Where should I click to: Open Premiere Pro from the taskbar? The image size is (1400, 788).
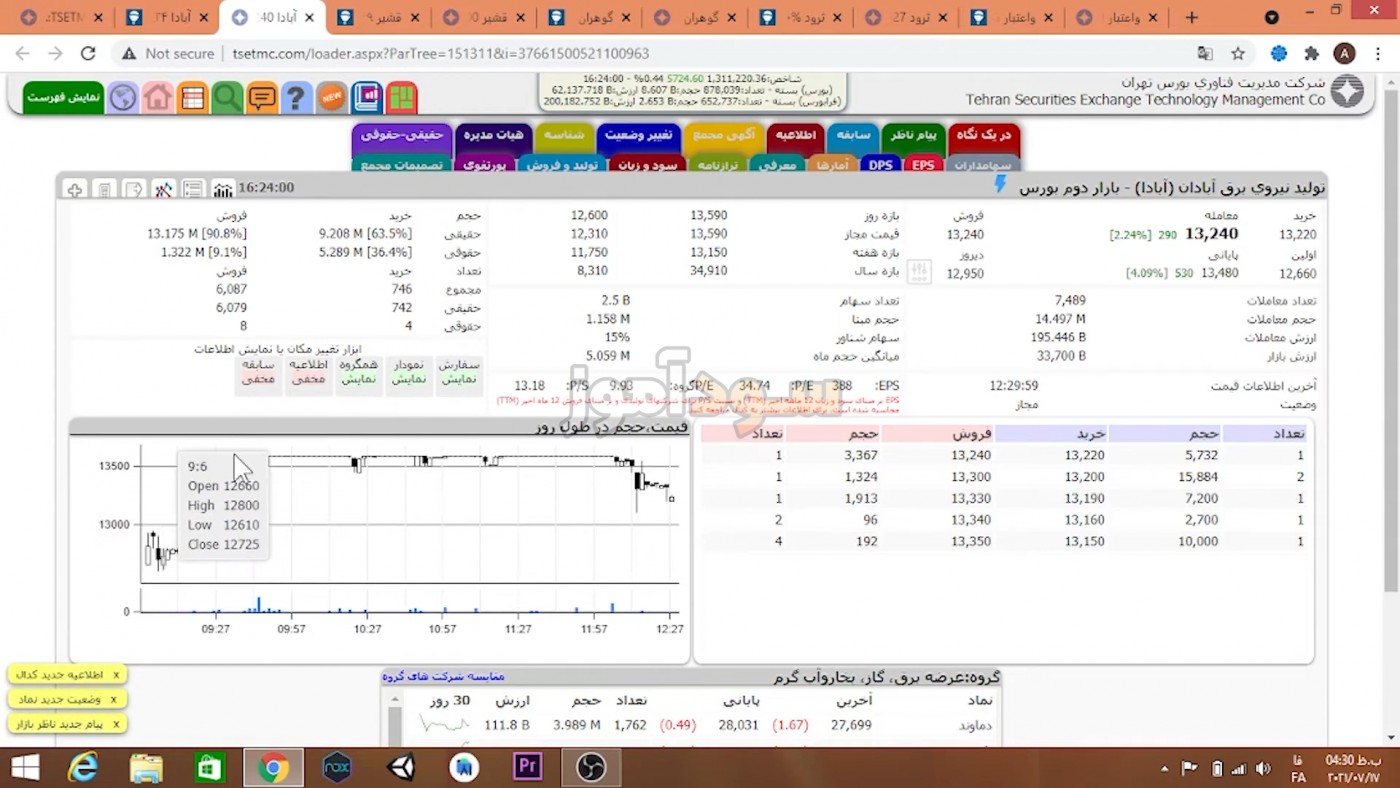[x=528, y=767]
